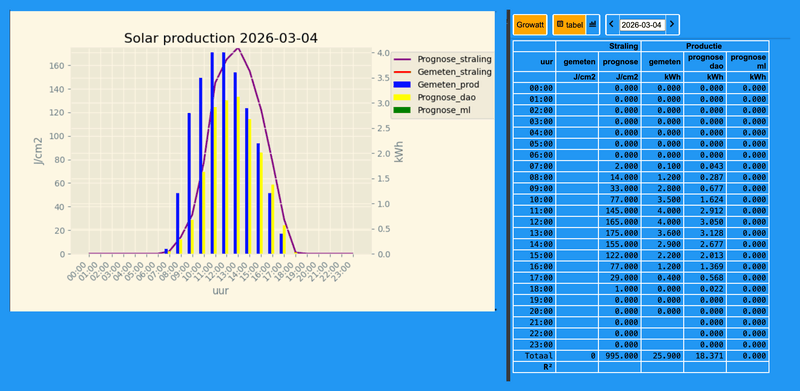Click Gemeten_prod blue swatch in legend
Viewport: 800px width, 391px height.
(x=403, y=84)
